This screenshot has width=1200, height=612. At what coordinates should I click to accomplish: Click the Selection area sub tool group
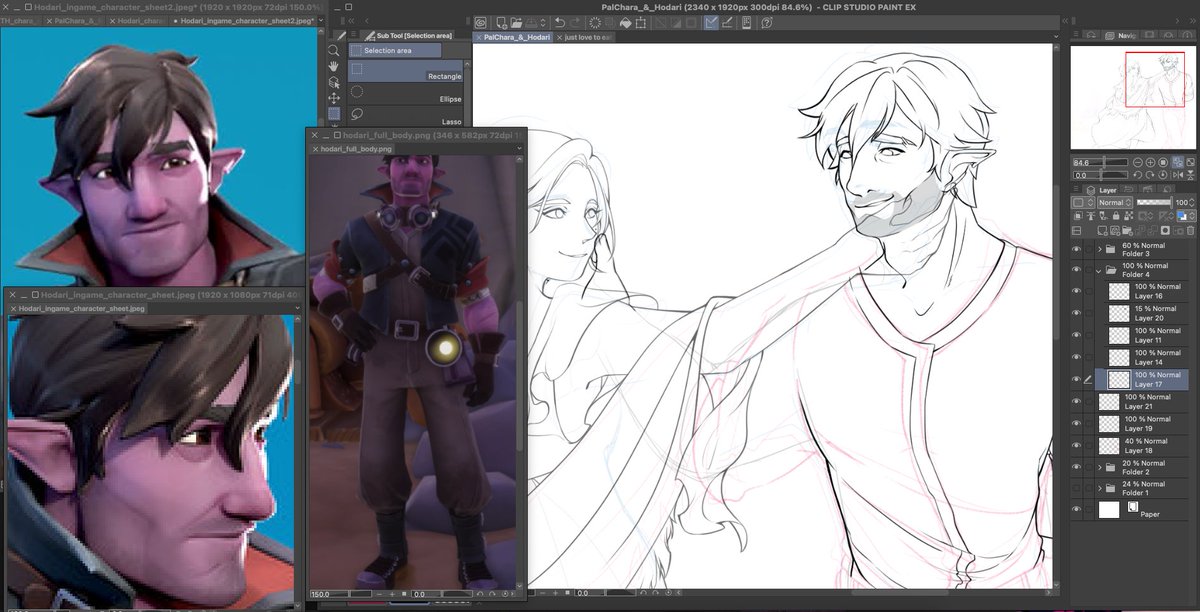click(x=395, y=50)
